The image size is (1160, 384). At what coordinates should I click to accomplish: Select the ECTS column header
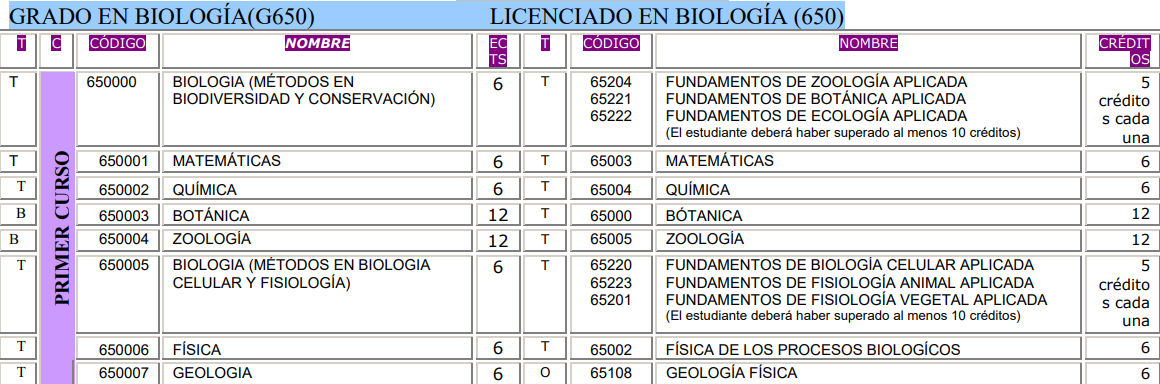497,51
